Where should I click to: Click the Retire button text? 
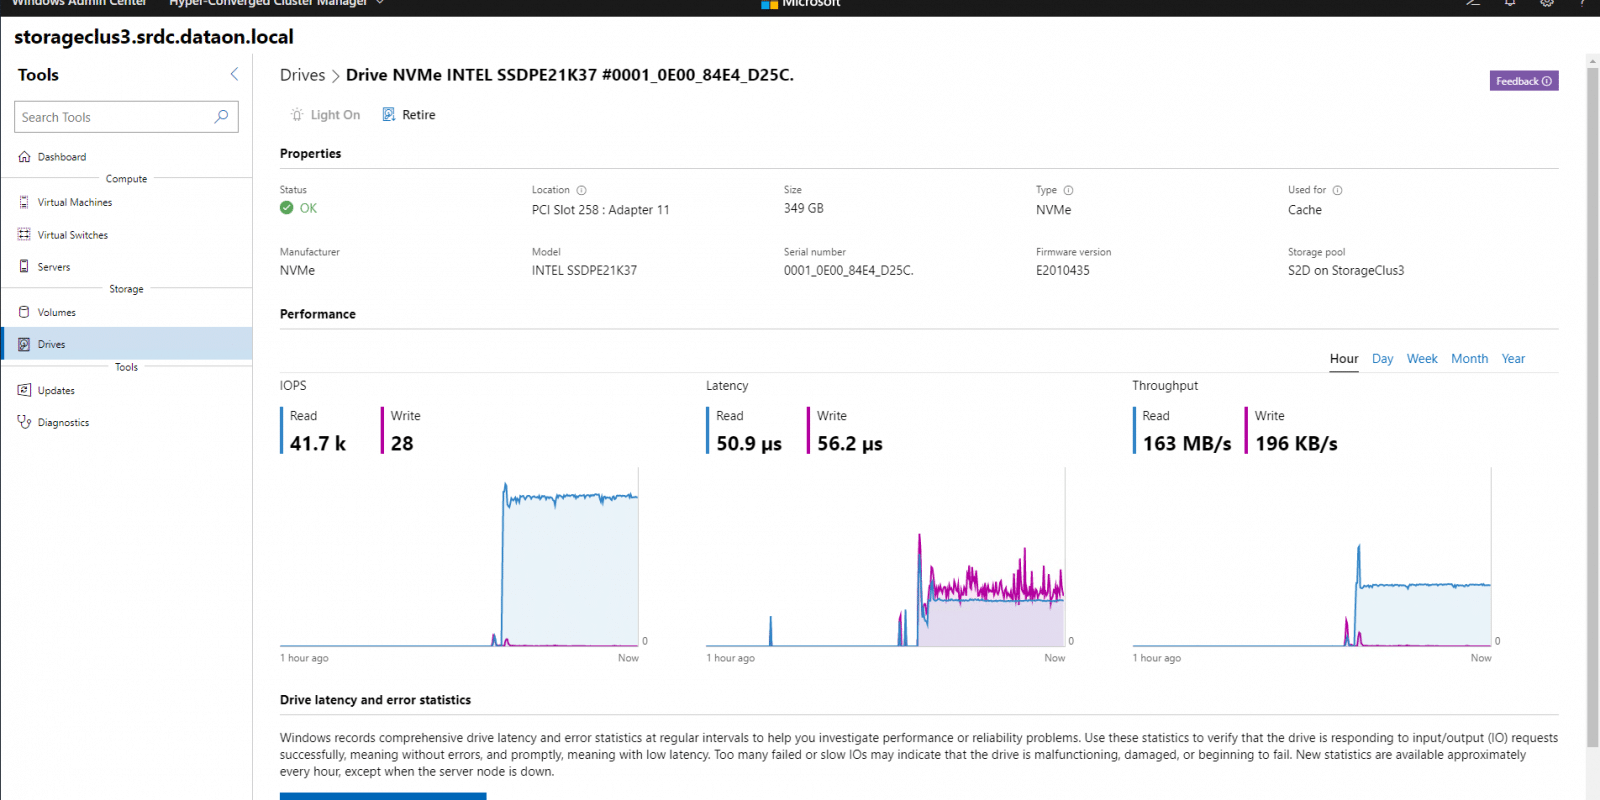tap(419, 115)
